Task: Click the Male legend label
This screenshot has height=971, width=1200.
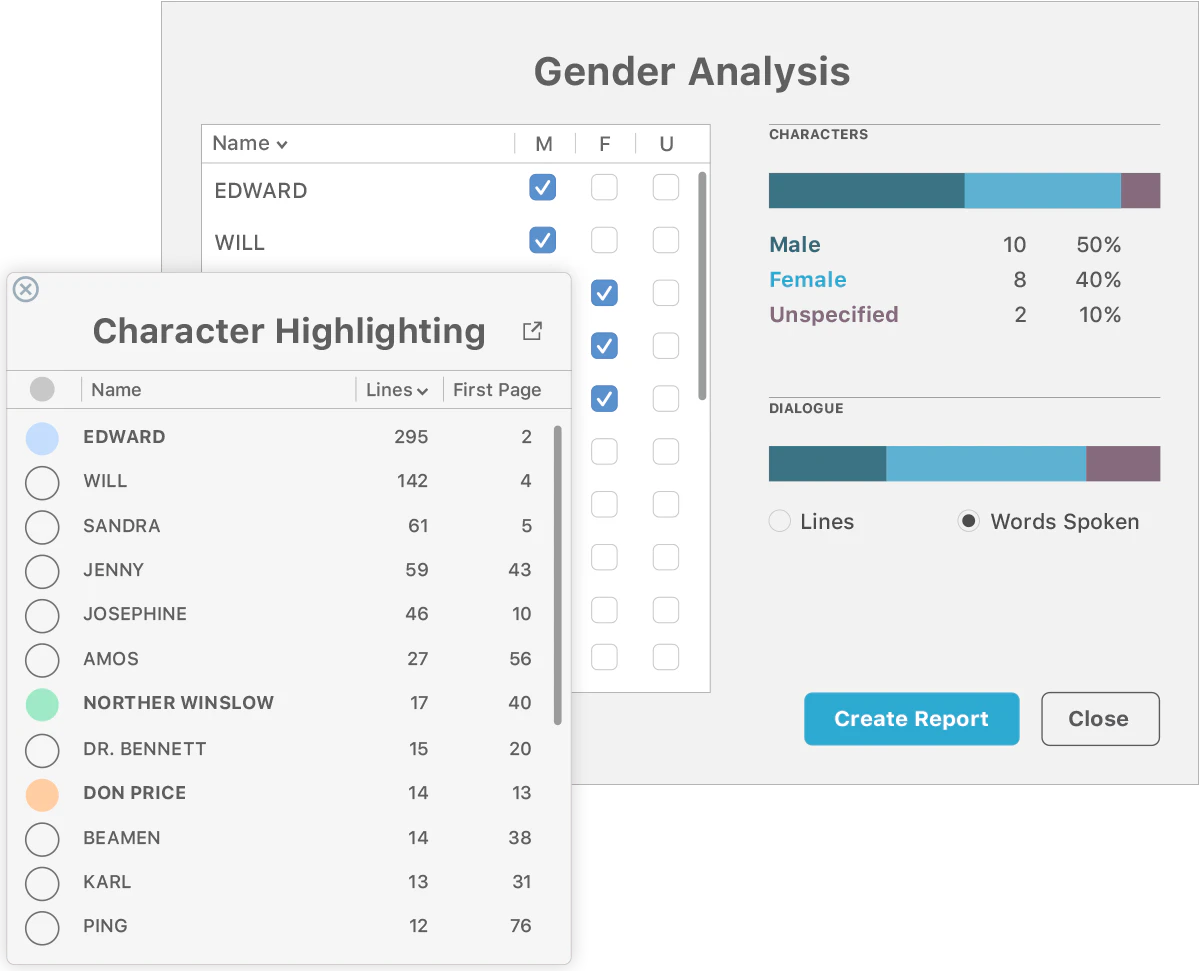Action: point(795,245)
